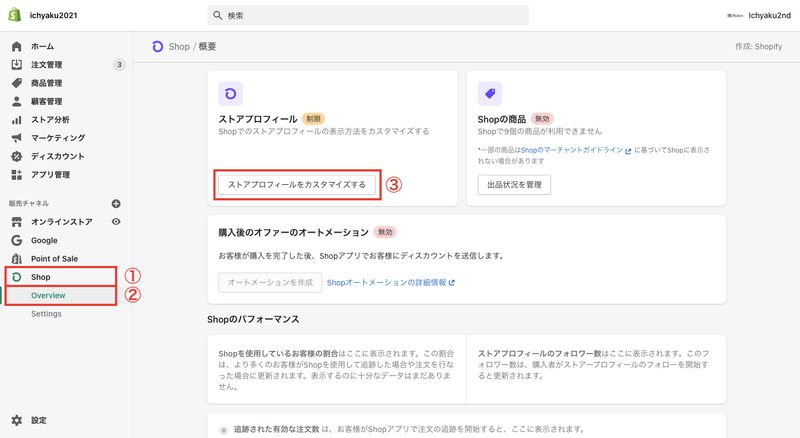Click 無効 badge on 購入後のオファー
800x438 pixels.
click(x=385, y=232)
